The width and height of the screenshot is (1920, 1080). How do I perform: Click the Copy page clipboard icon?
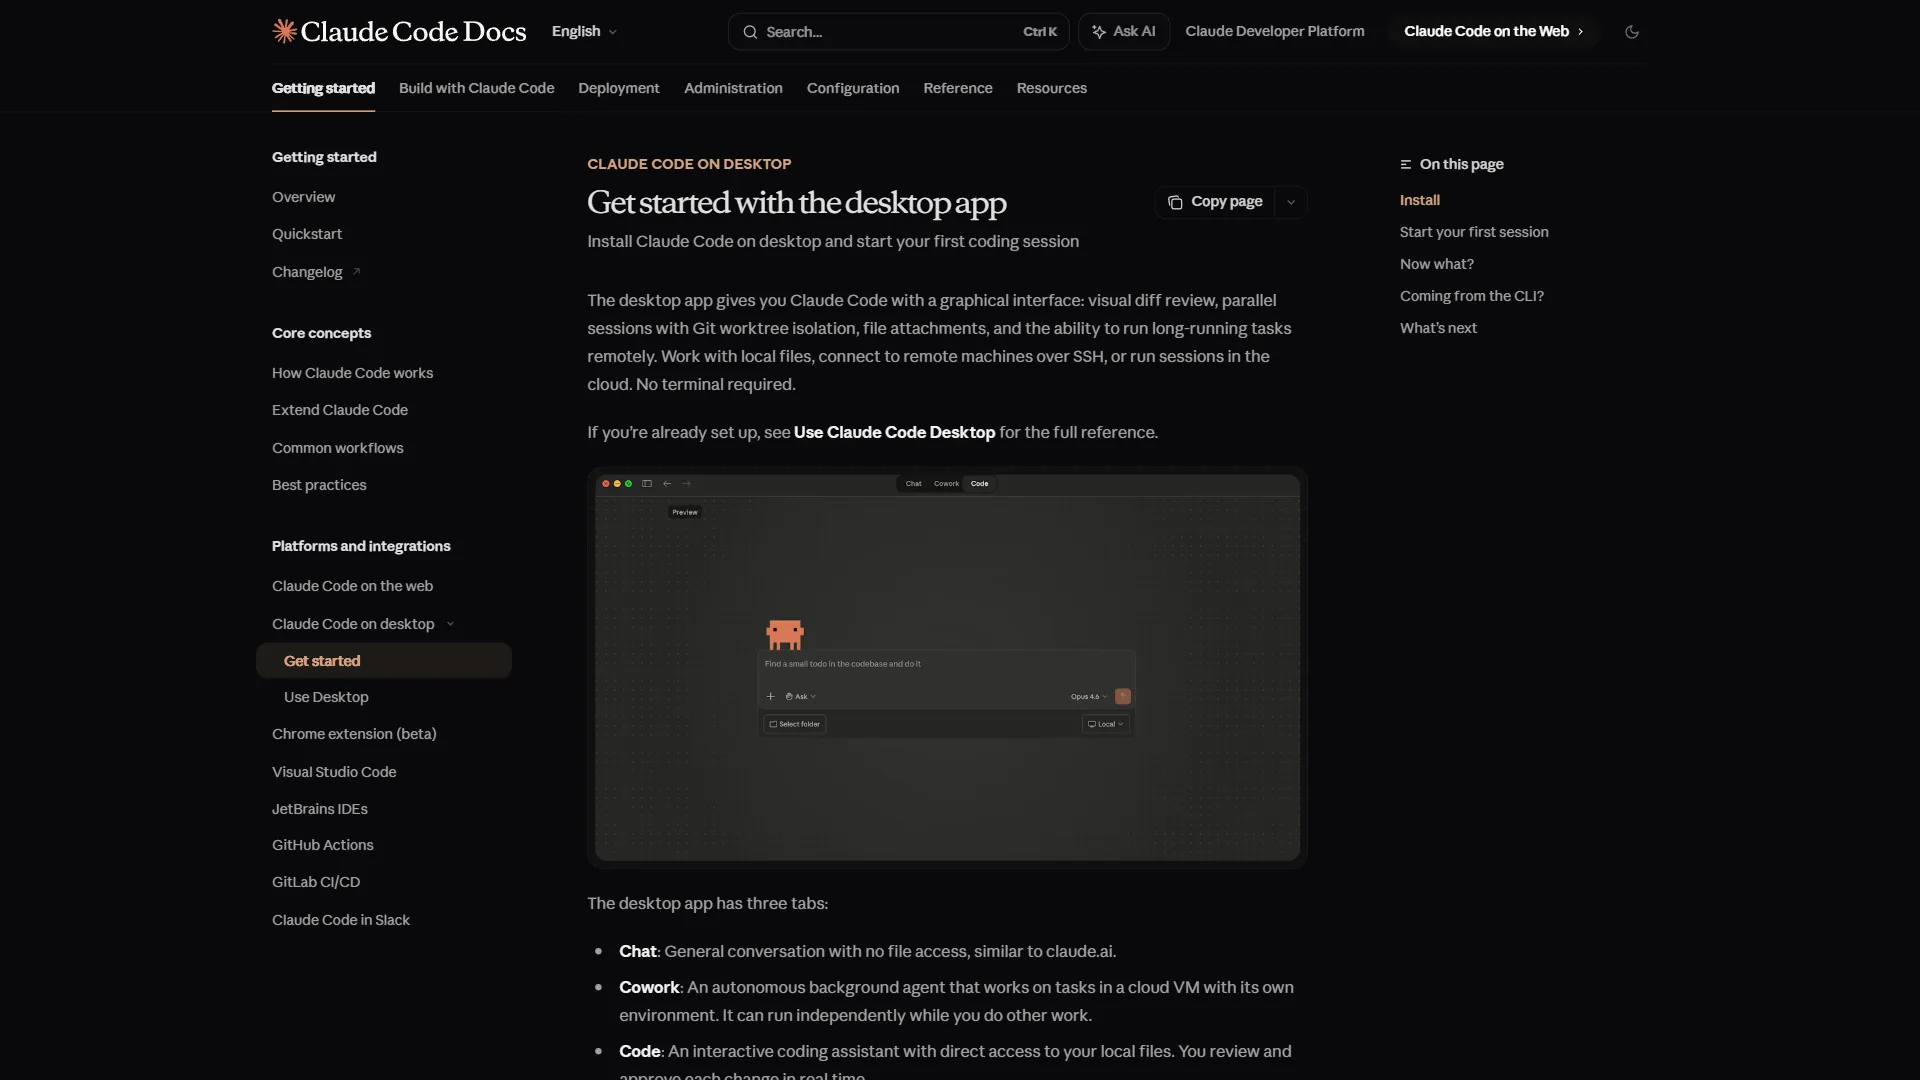(x=1175, y=202)
